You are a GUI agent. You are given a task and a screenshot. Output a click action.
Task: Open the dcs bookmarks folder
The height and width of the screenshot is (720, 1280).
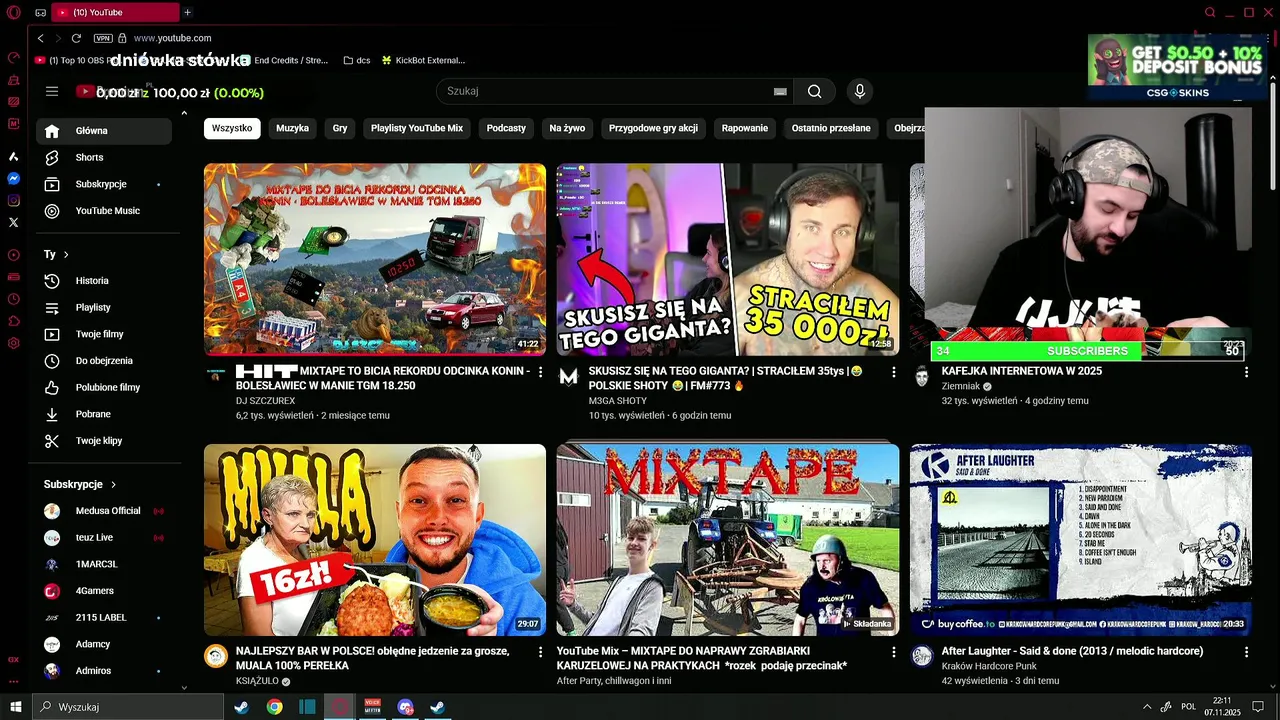[x=356, y=60]
